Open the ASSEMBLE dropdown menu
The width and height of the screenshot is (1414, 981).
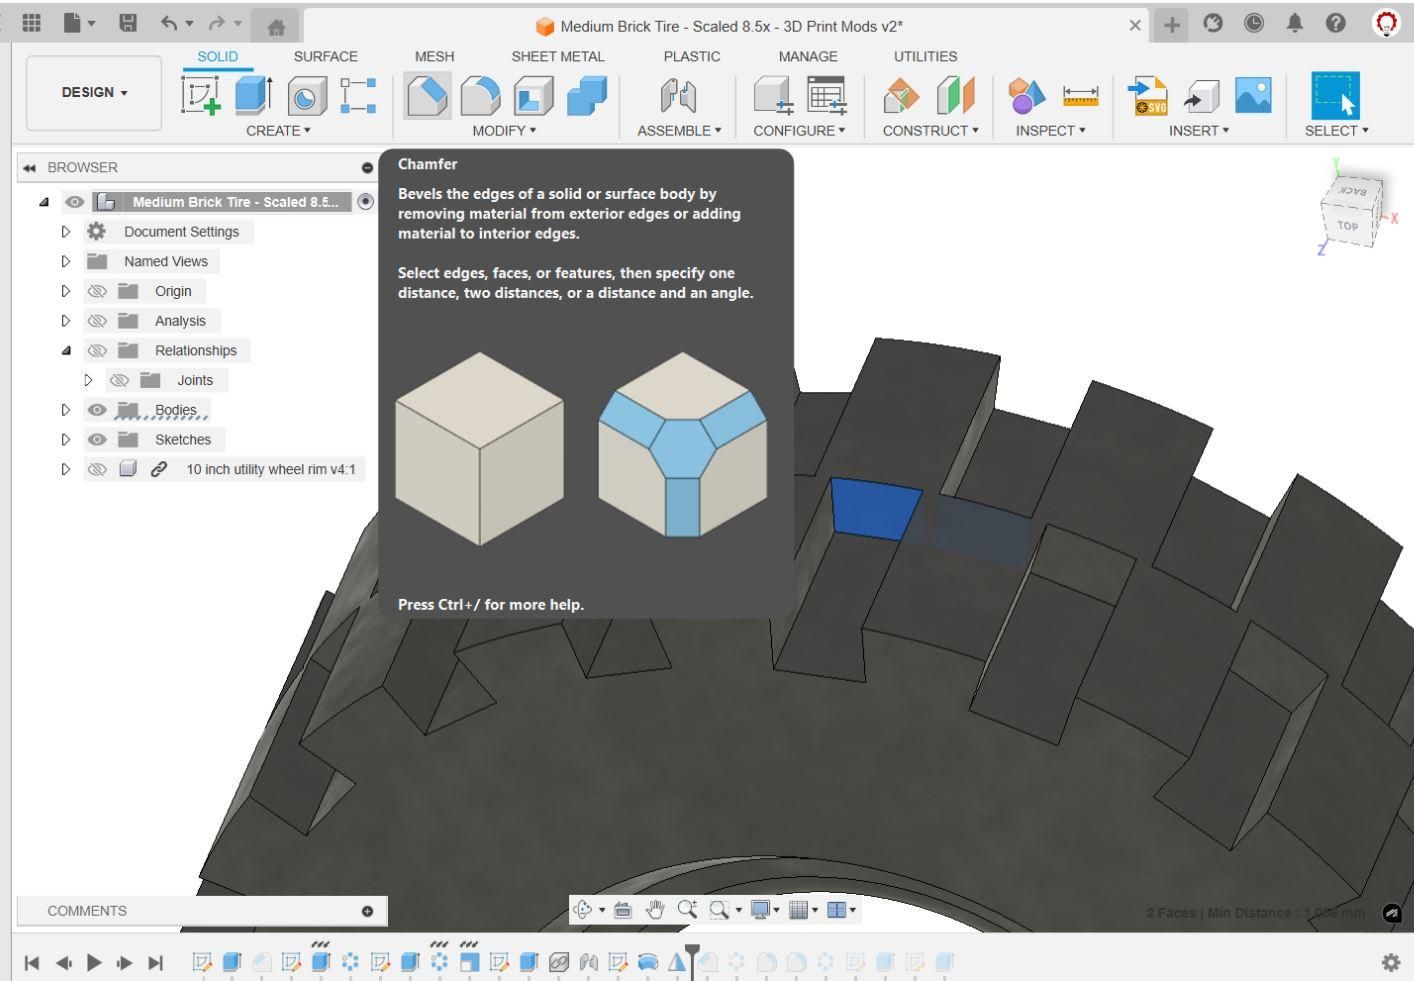click(x=679, y=131)
